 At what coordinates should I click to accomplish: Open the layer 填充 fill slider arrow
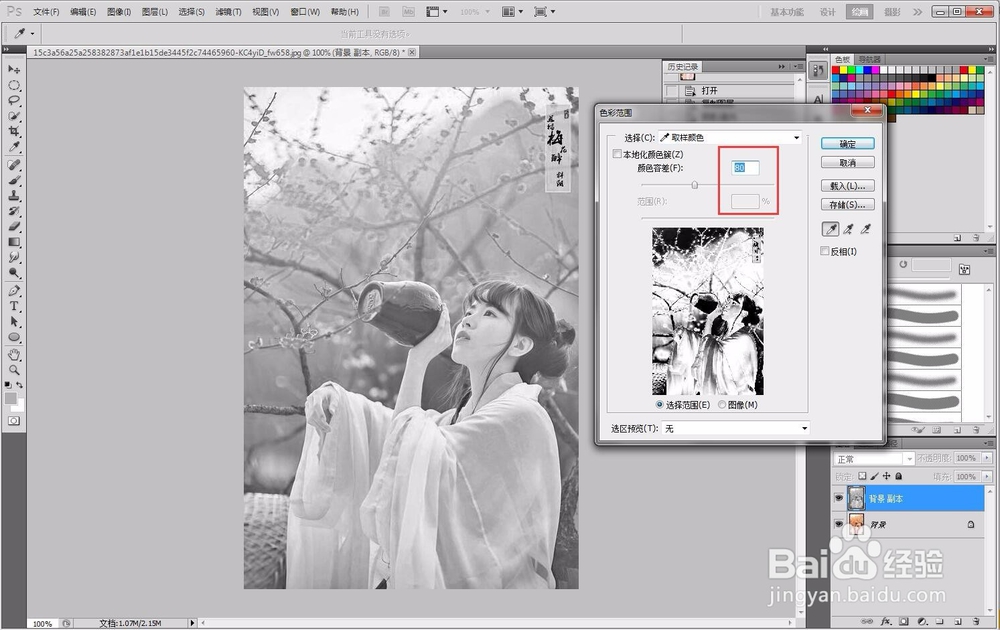tap(987, 476)
